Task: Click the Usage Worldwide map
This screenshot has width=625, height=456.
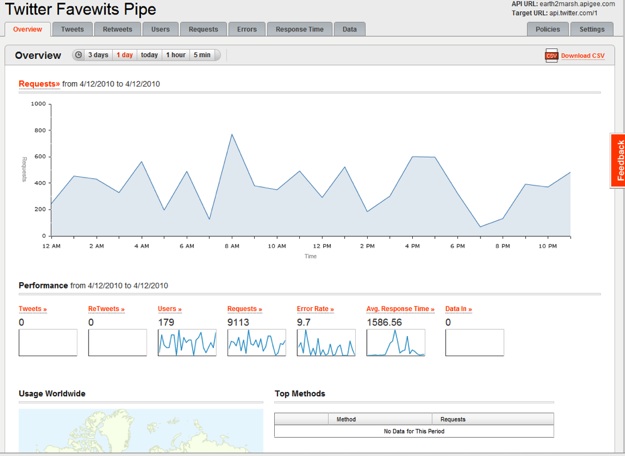Action: (x=140, y=432)
